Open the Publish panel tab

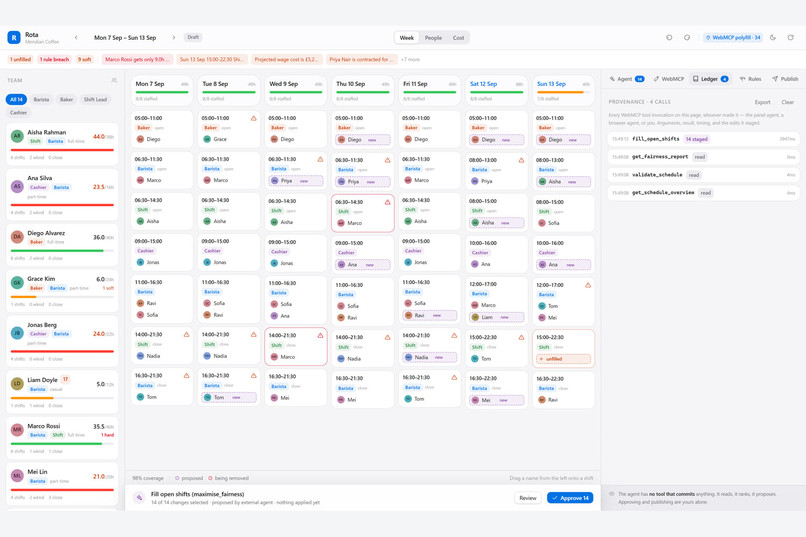click(785, 79)
